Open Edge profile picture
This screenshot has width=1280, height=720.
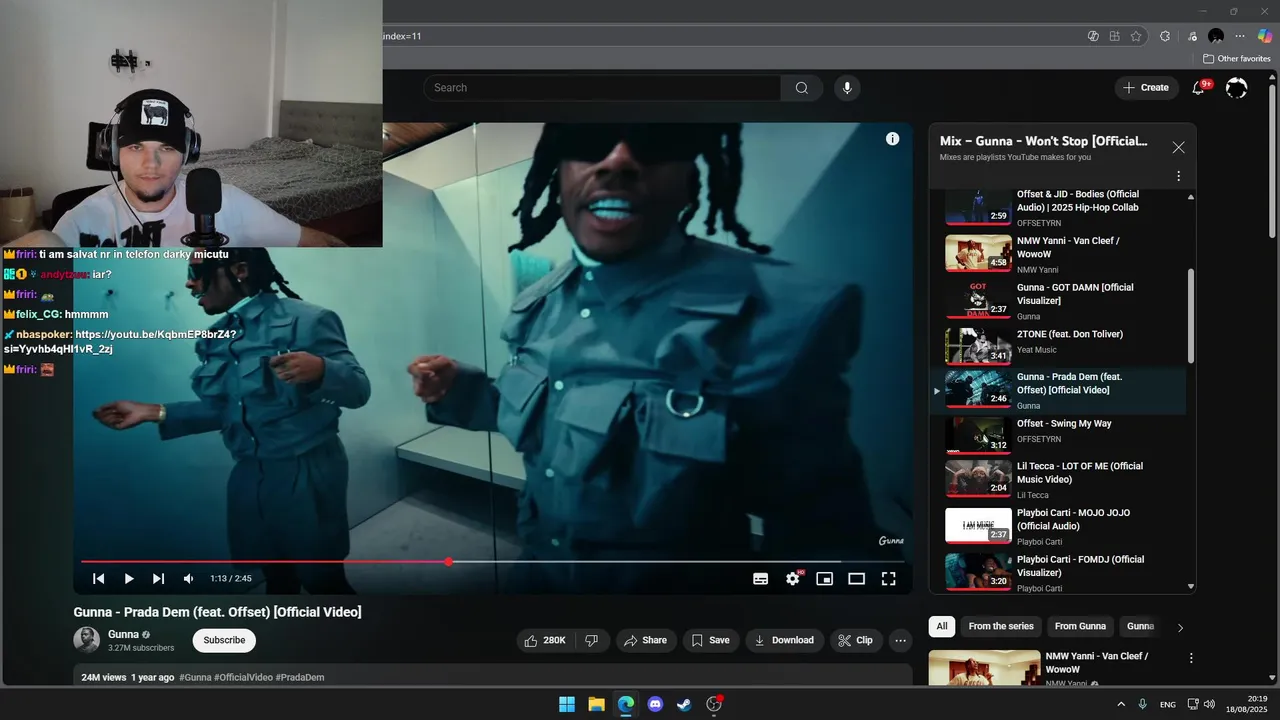point(1216,36)
